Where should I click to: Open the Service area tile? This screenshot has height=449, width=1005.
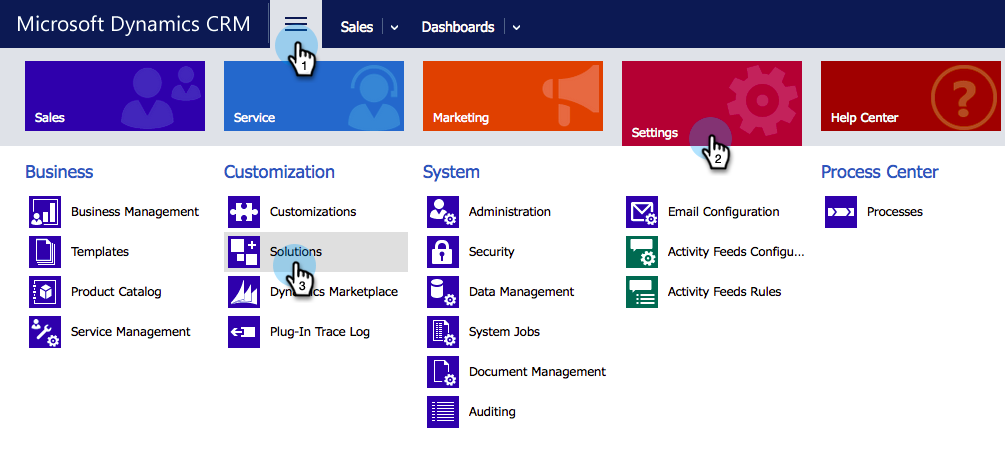[314, 96]
